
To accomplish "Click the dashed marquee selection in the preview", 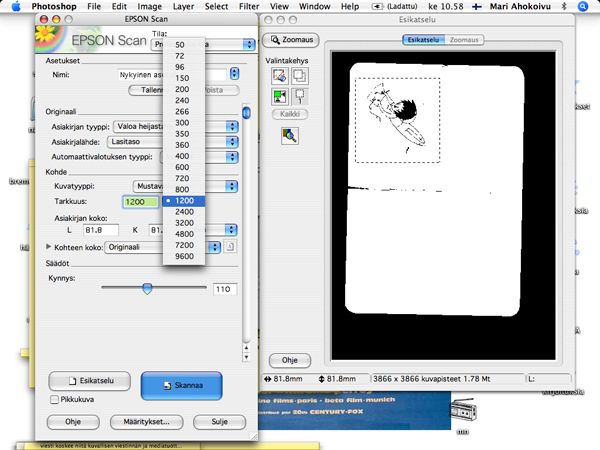I will click(397, 120).
